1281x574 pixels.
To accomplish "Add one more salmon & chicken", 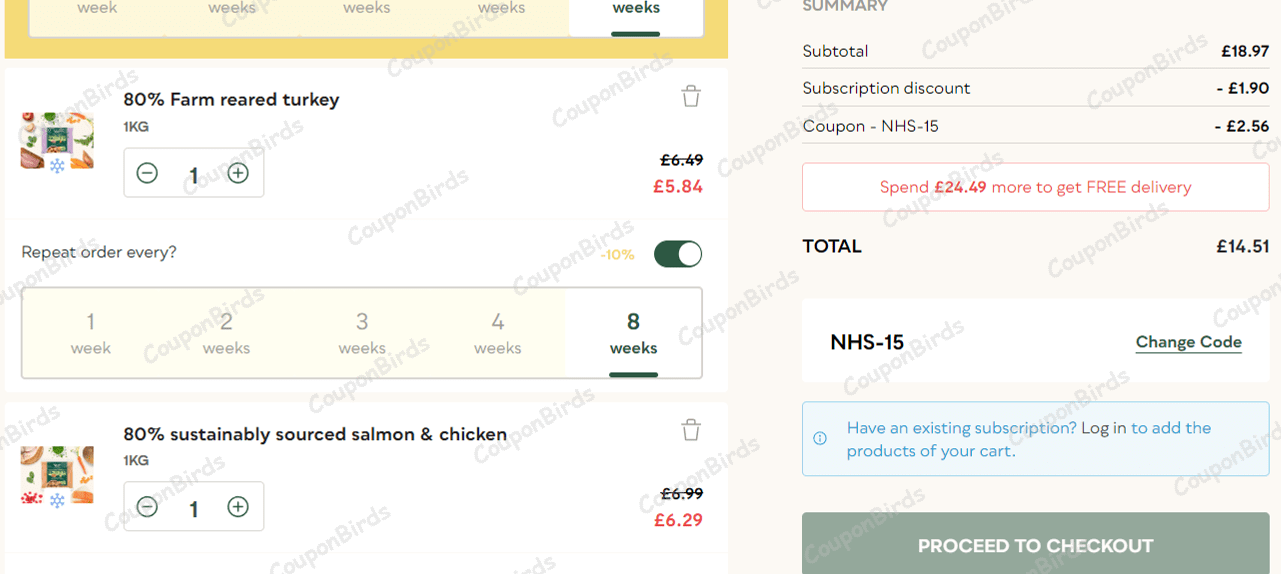I will click(238, 507).
